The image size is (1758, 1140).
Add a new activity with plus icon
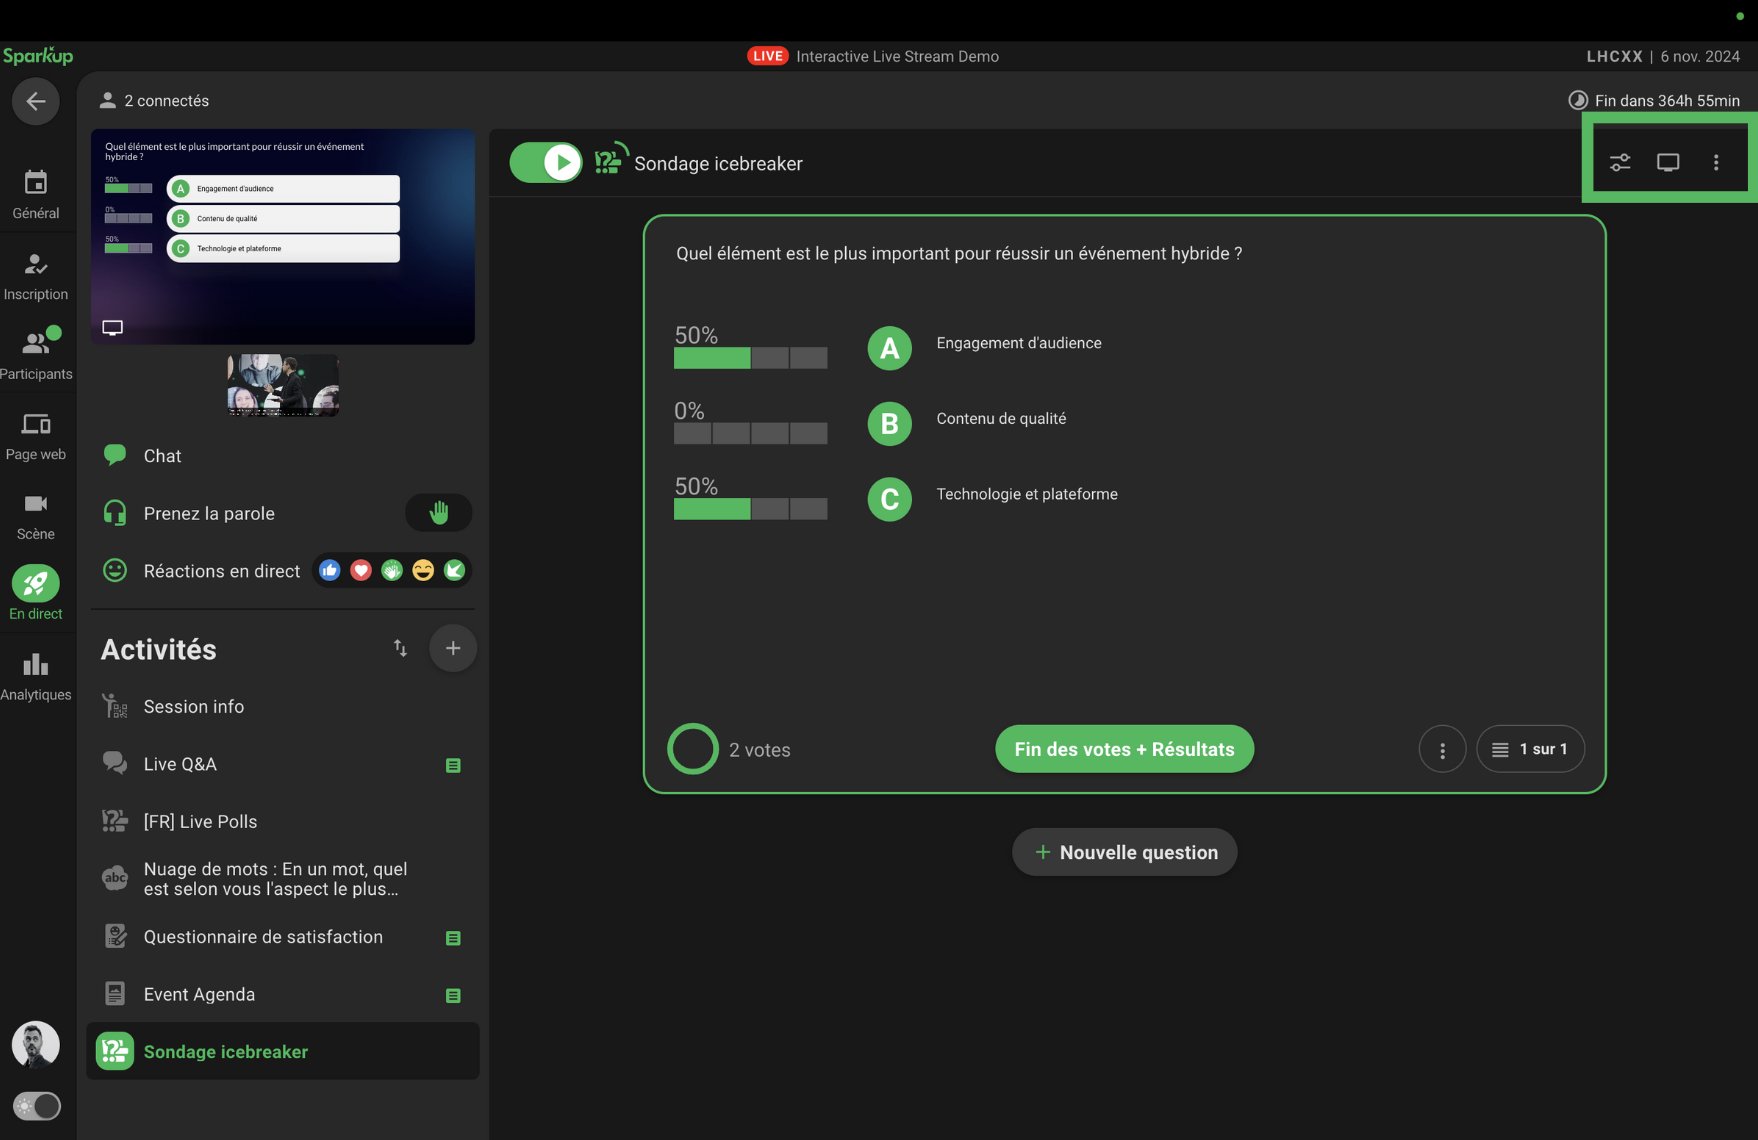click(x=453, y=648)
